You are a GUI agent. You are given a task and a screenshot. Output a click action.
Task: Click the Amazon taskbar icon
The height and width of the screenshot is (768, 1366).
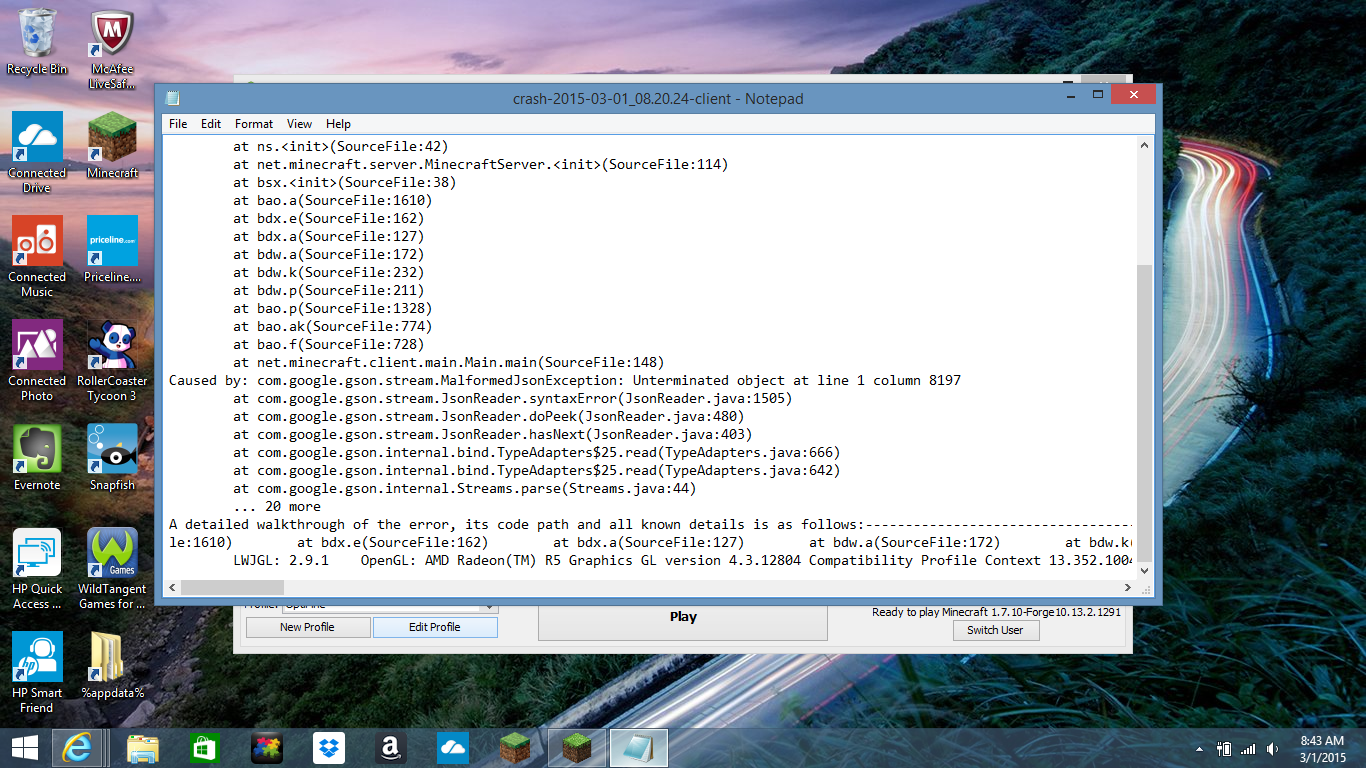click(391, 748)
